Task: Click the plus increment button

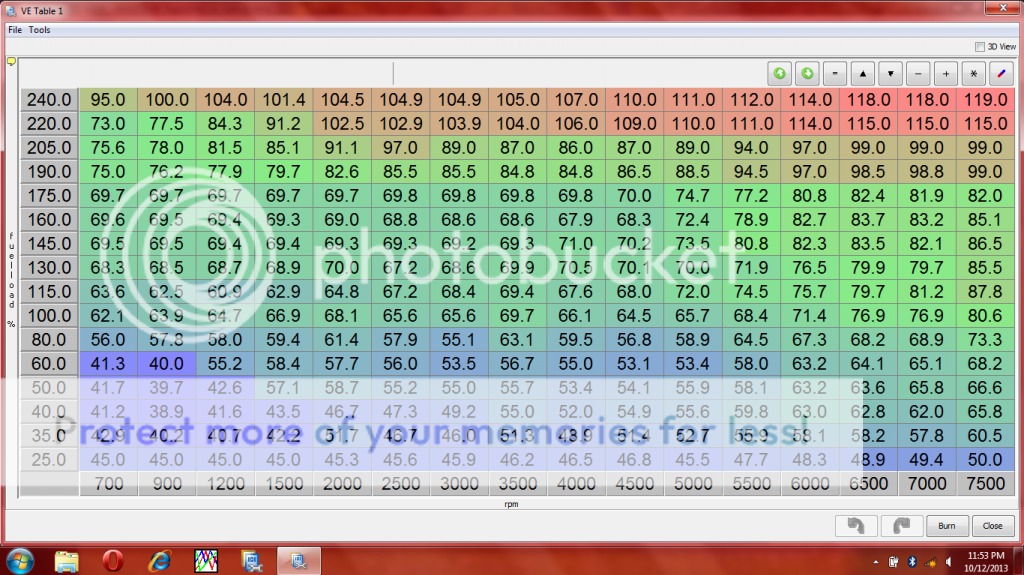Action: [x=945, y=73]
